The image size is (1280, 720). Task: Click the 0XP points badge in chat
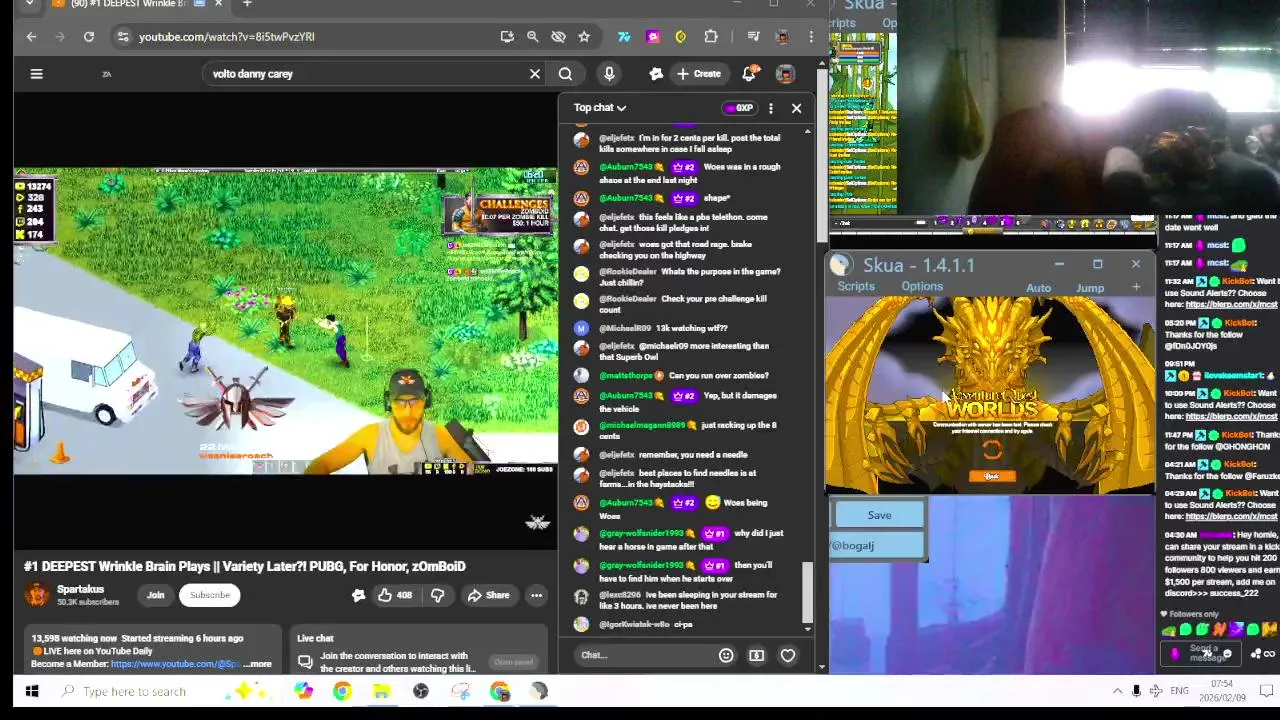point(740,108)
